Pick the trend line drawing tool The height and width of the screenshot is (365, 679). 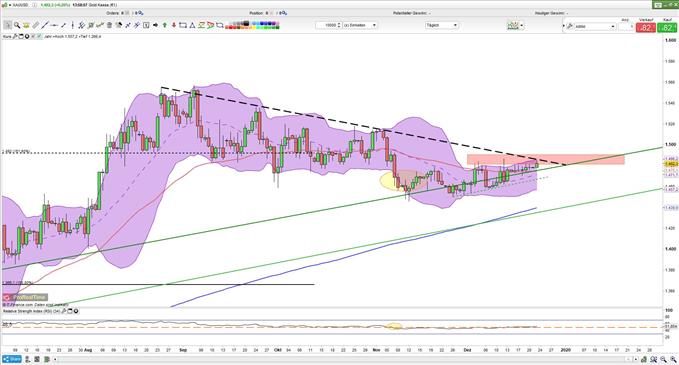(x=44, y=25)
